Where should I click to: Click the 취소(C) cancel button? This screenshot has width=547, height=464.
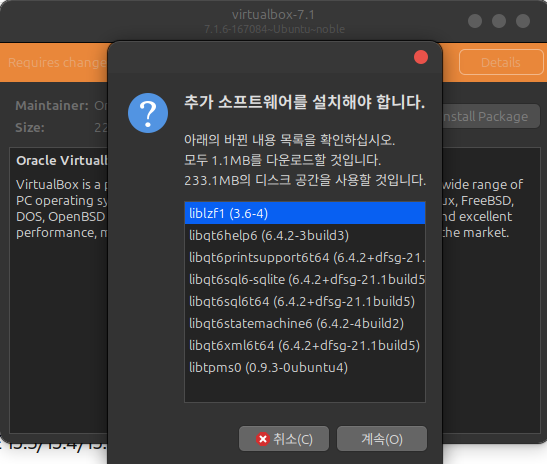pos(284,439)
